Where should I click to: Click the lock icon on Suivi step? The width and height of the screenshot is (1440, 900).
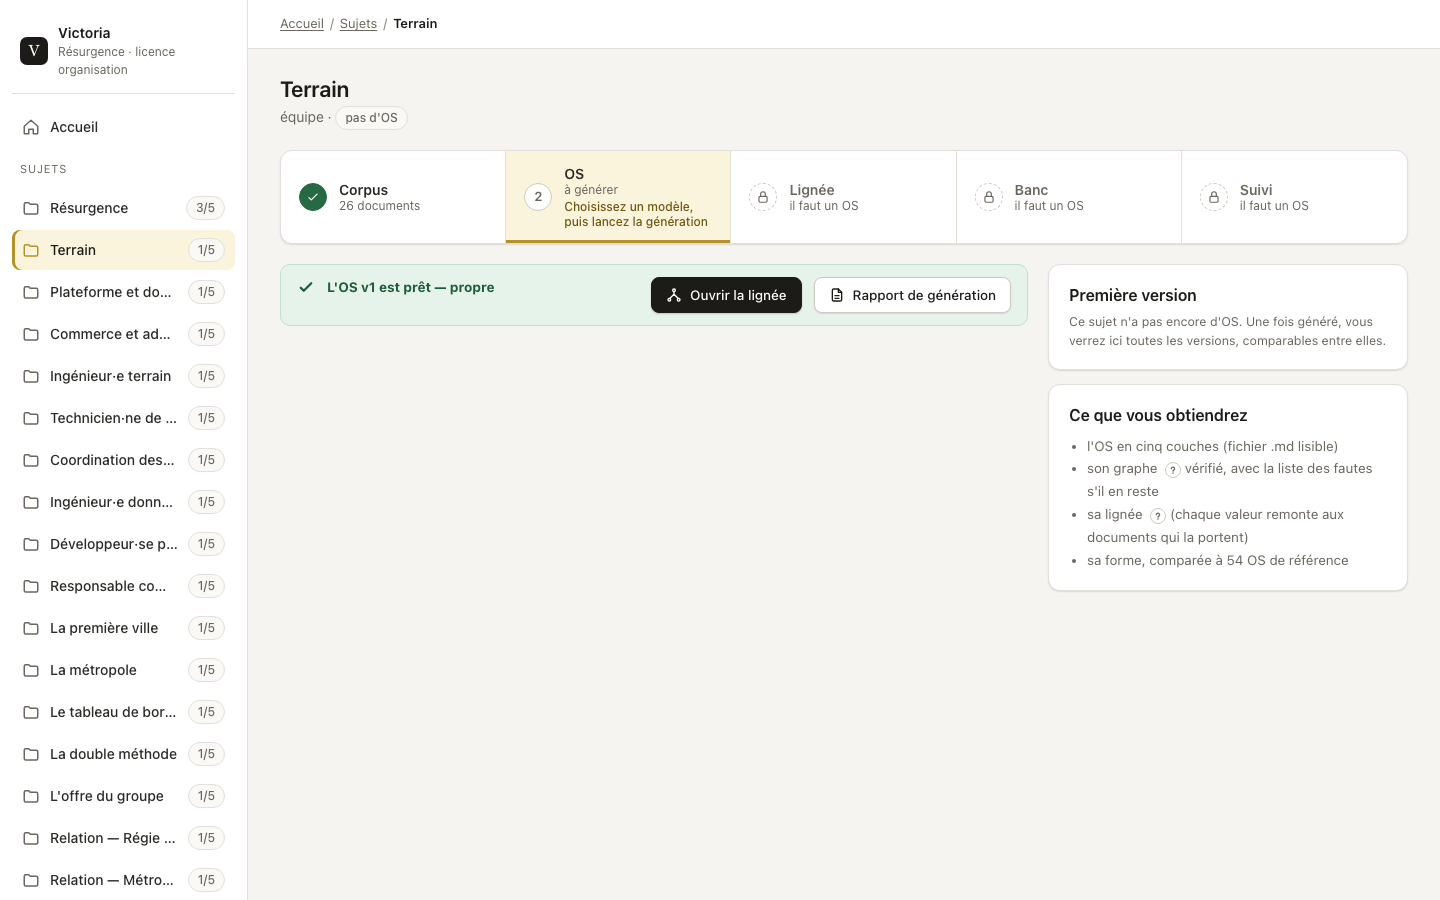tap(1214, 197)
